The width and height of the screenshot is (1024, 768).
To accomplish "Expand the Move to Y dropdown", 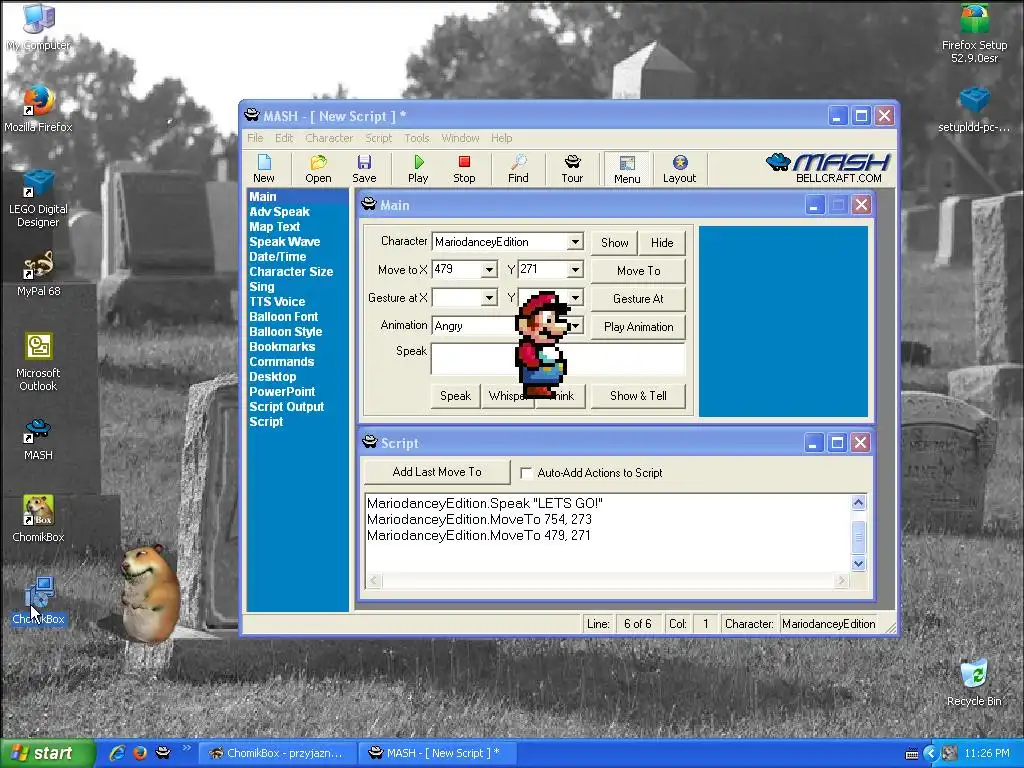I will 575,270.
